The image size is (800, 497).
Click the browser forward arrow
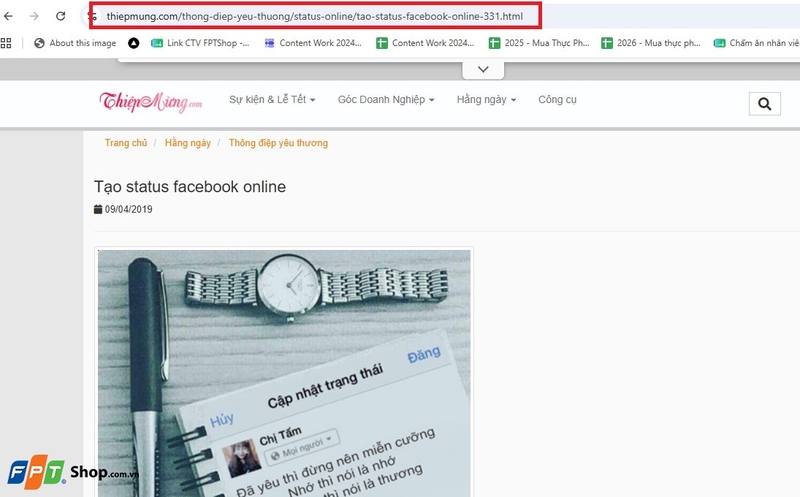point(34,16)
